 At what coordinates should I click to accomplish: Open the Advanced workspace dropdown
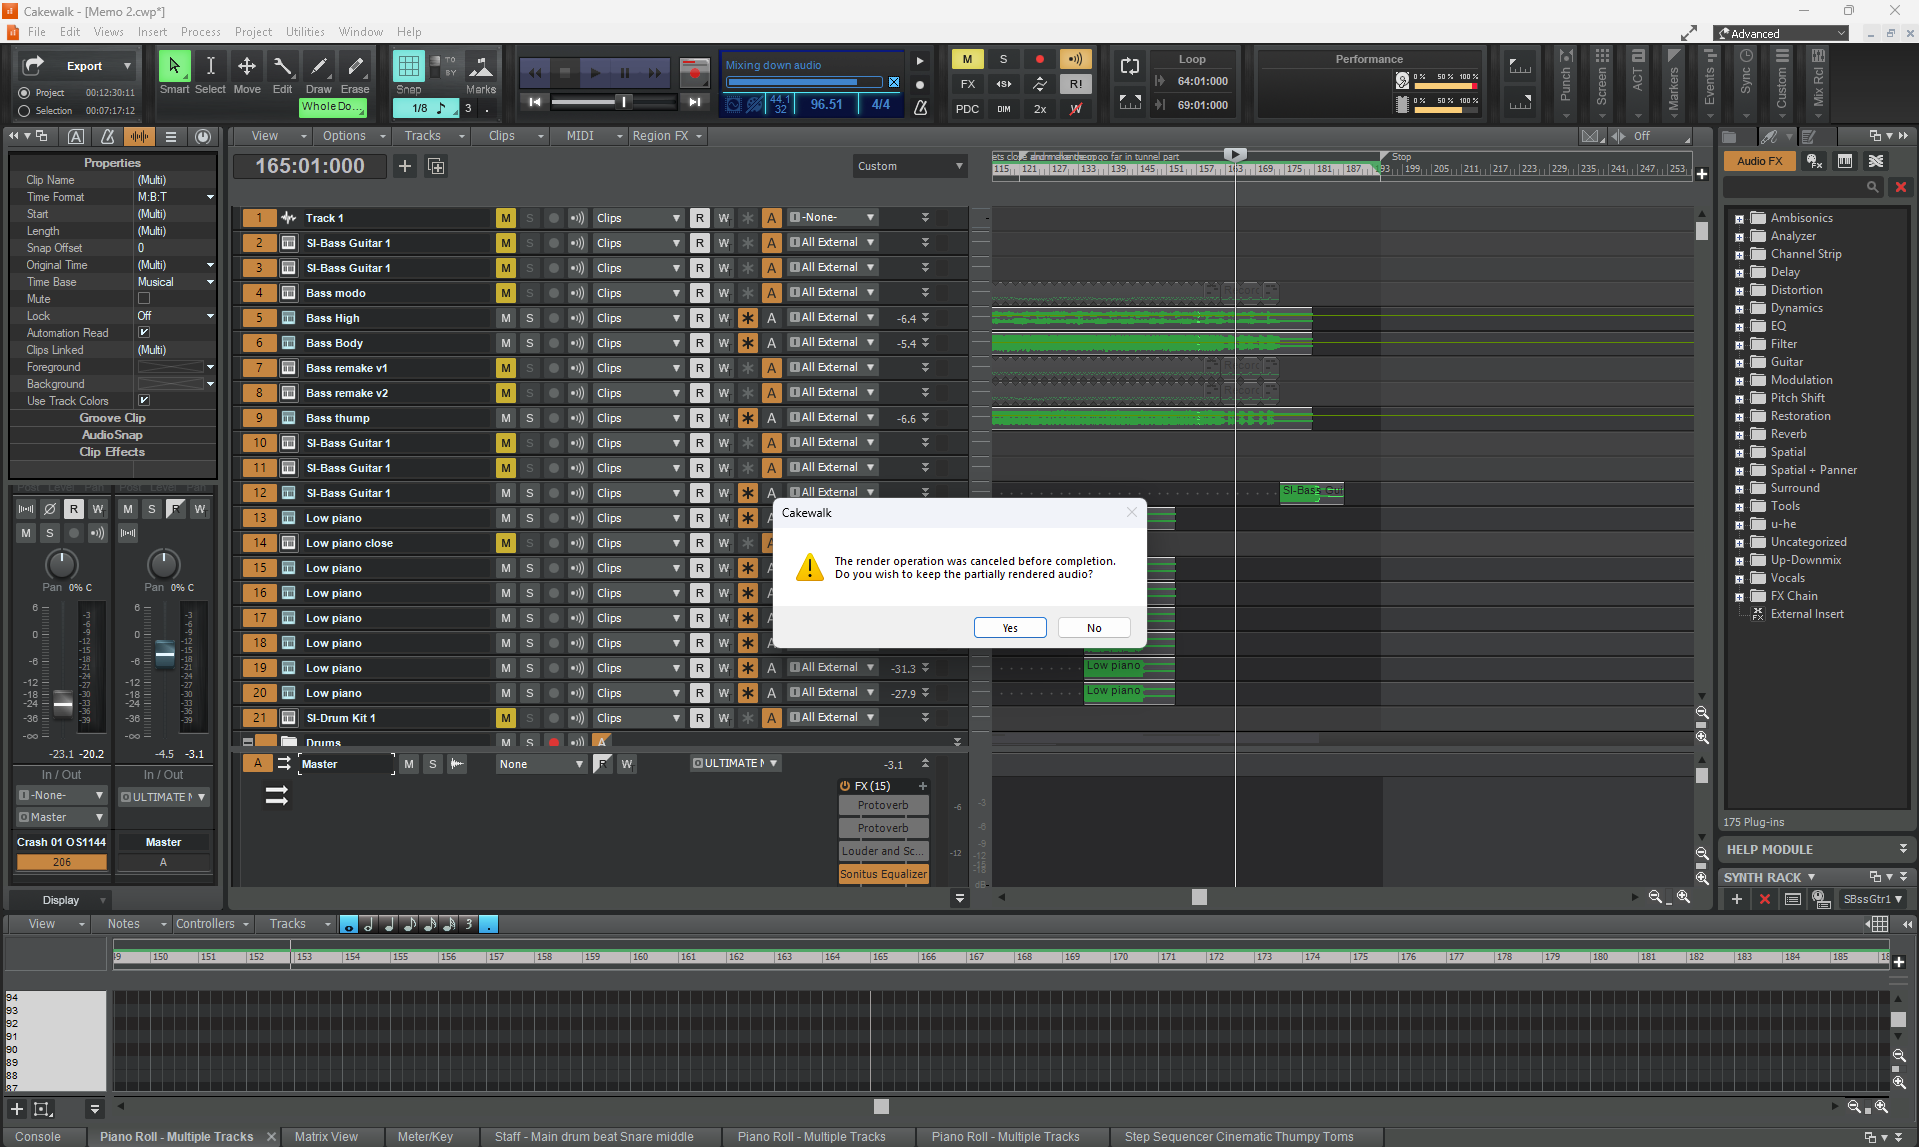pos(1781,33)
